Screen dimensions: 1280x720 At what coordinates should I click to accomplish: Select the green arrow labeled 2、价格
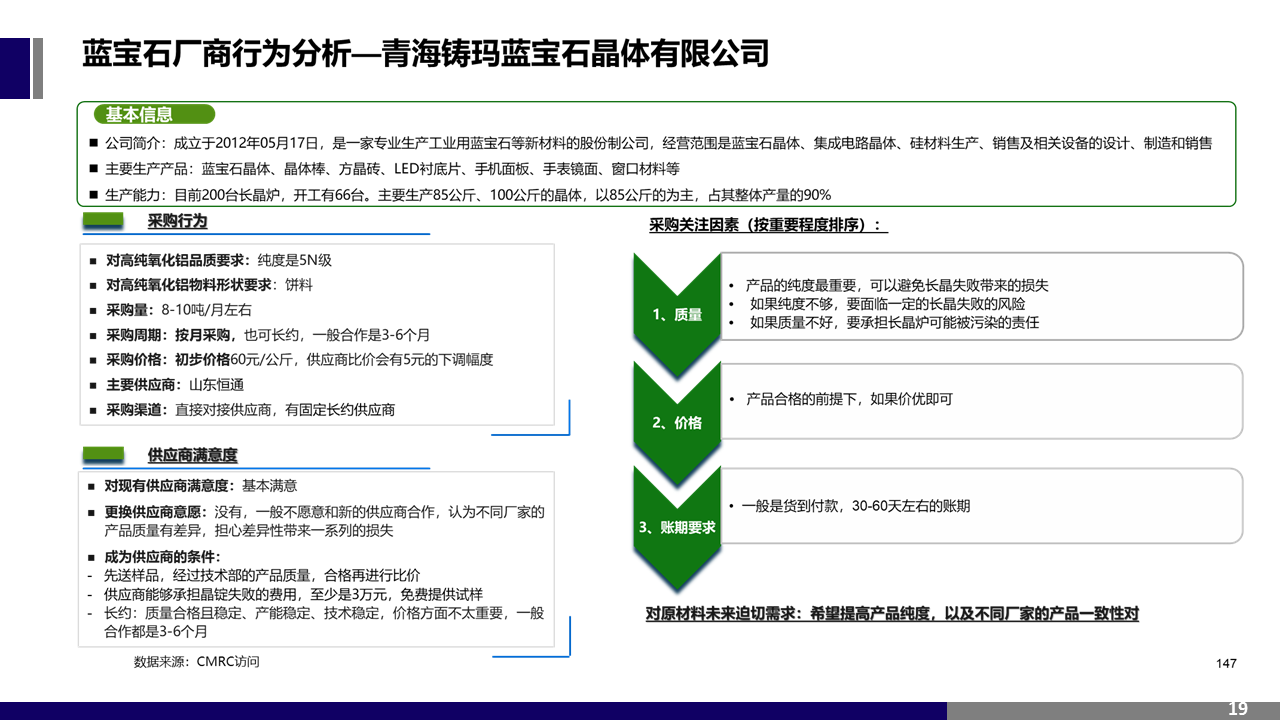point(677,423)
